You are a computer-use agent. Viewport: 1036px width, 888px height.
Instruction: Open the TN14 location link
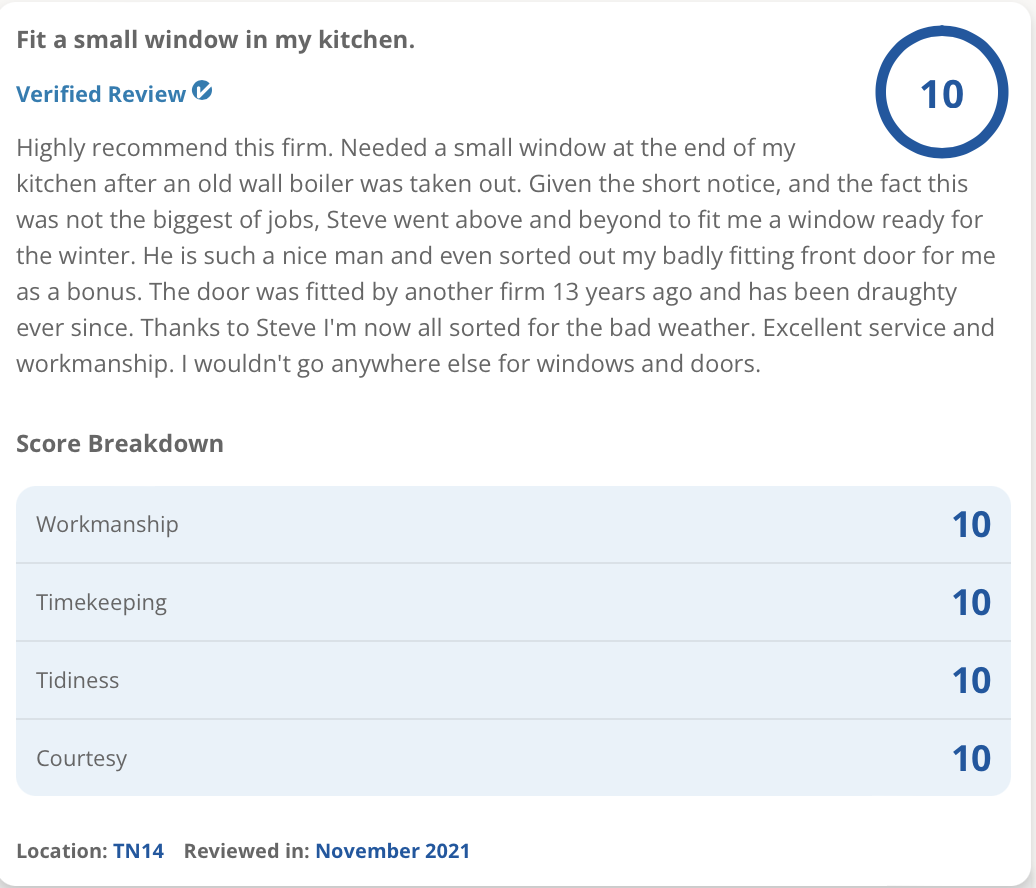click(138, 850)
